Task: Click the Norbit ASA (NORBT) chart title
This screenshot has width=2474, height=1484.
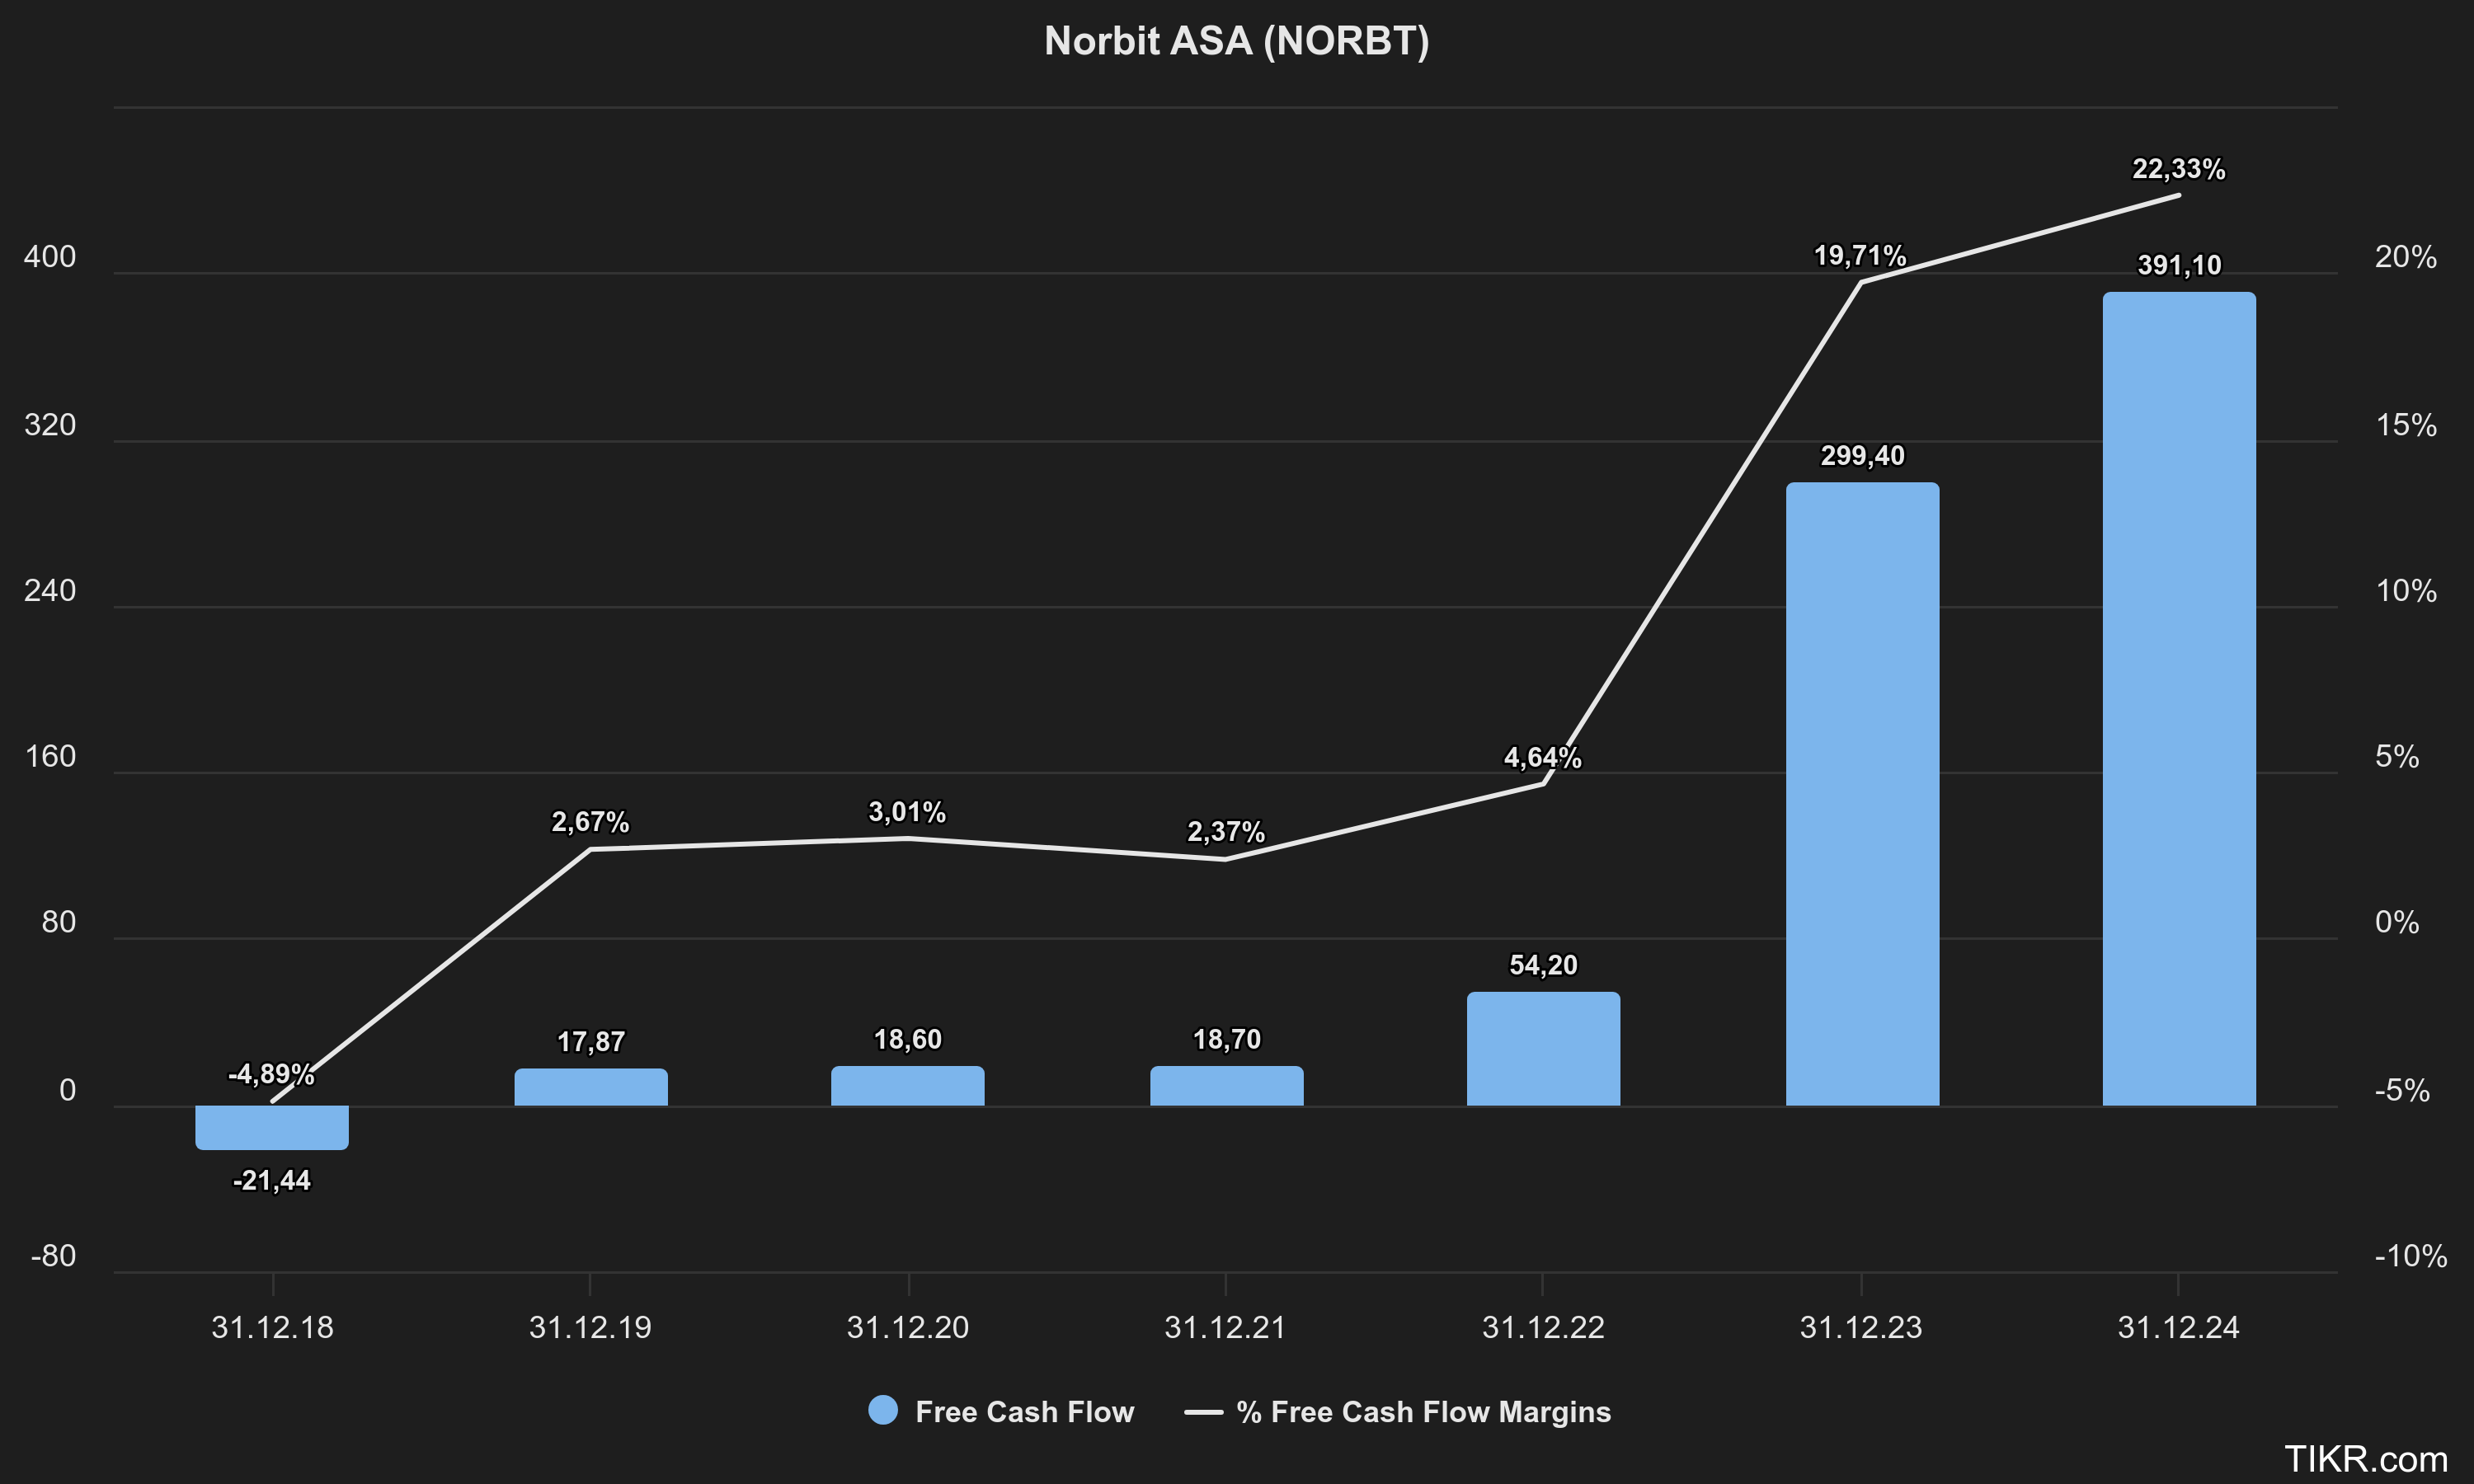Action: 1237,41
